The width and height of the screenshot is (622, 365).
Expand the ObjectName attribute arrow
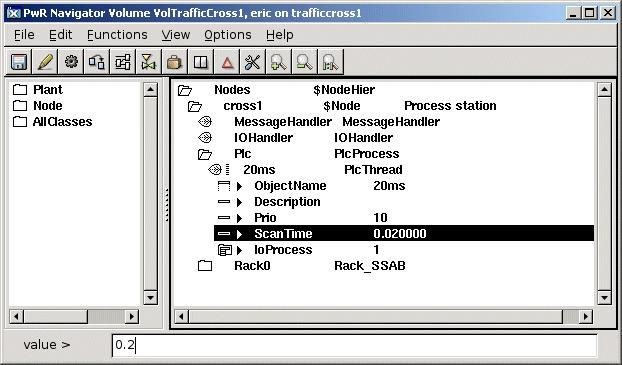coord(239,186)
